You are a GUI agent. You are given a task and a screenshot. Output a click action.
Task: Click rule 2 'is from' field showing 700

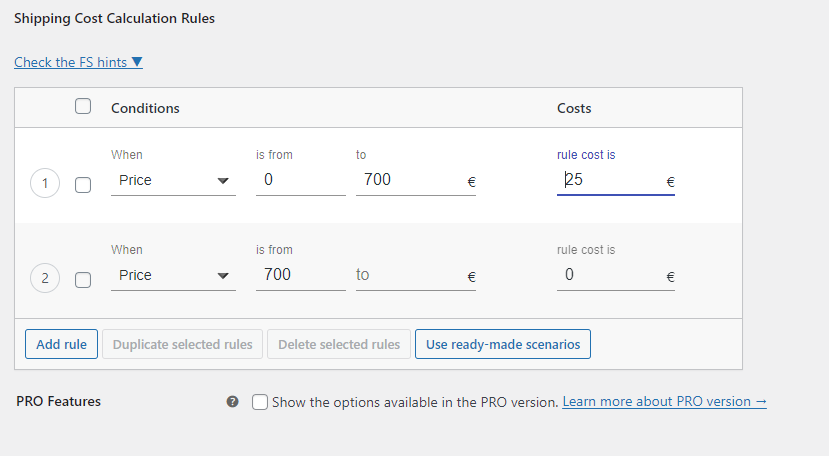click(x=300, y=275)
